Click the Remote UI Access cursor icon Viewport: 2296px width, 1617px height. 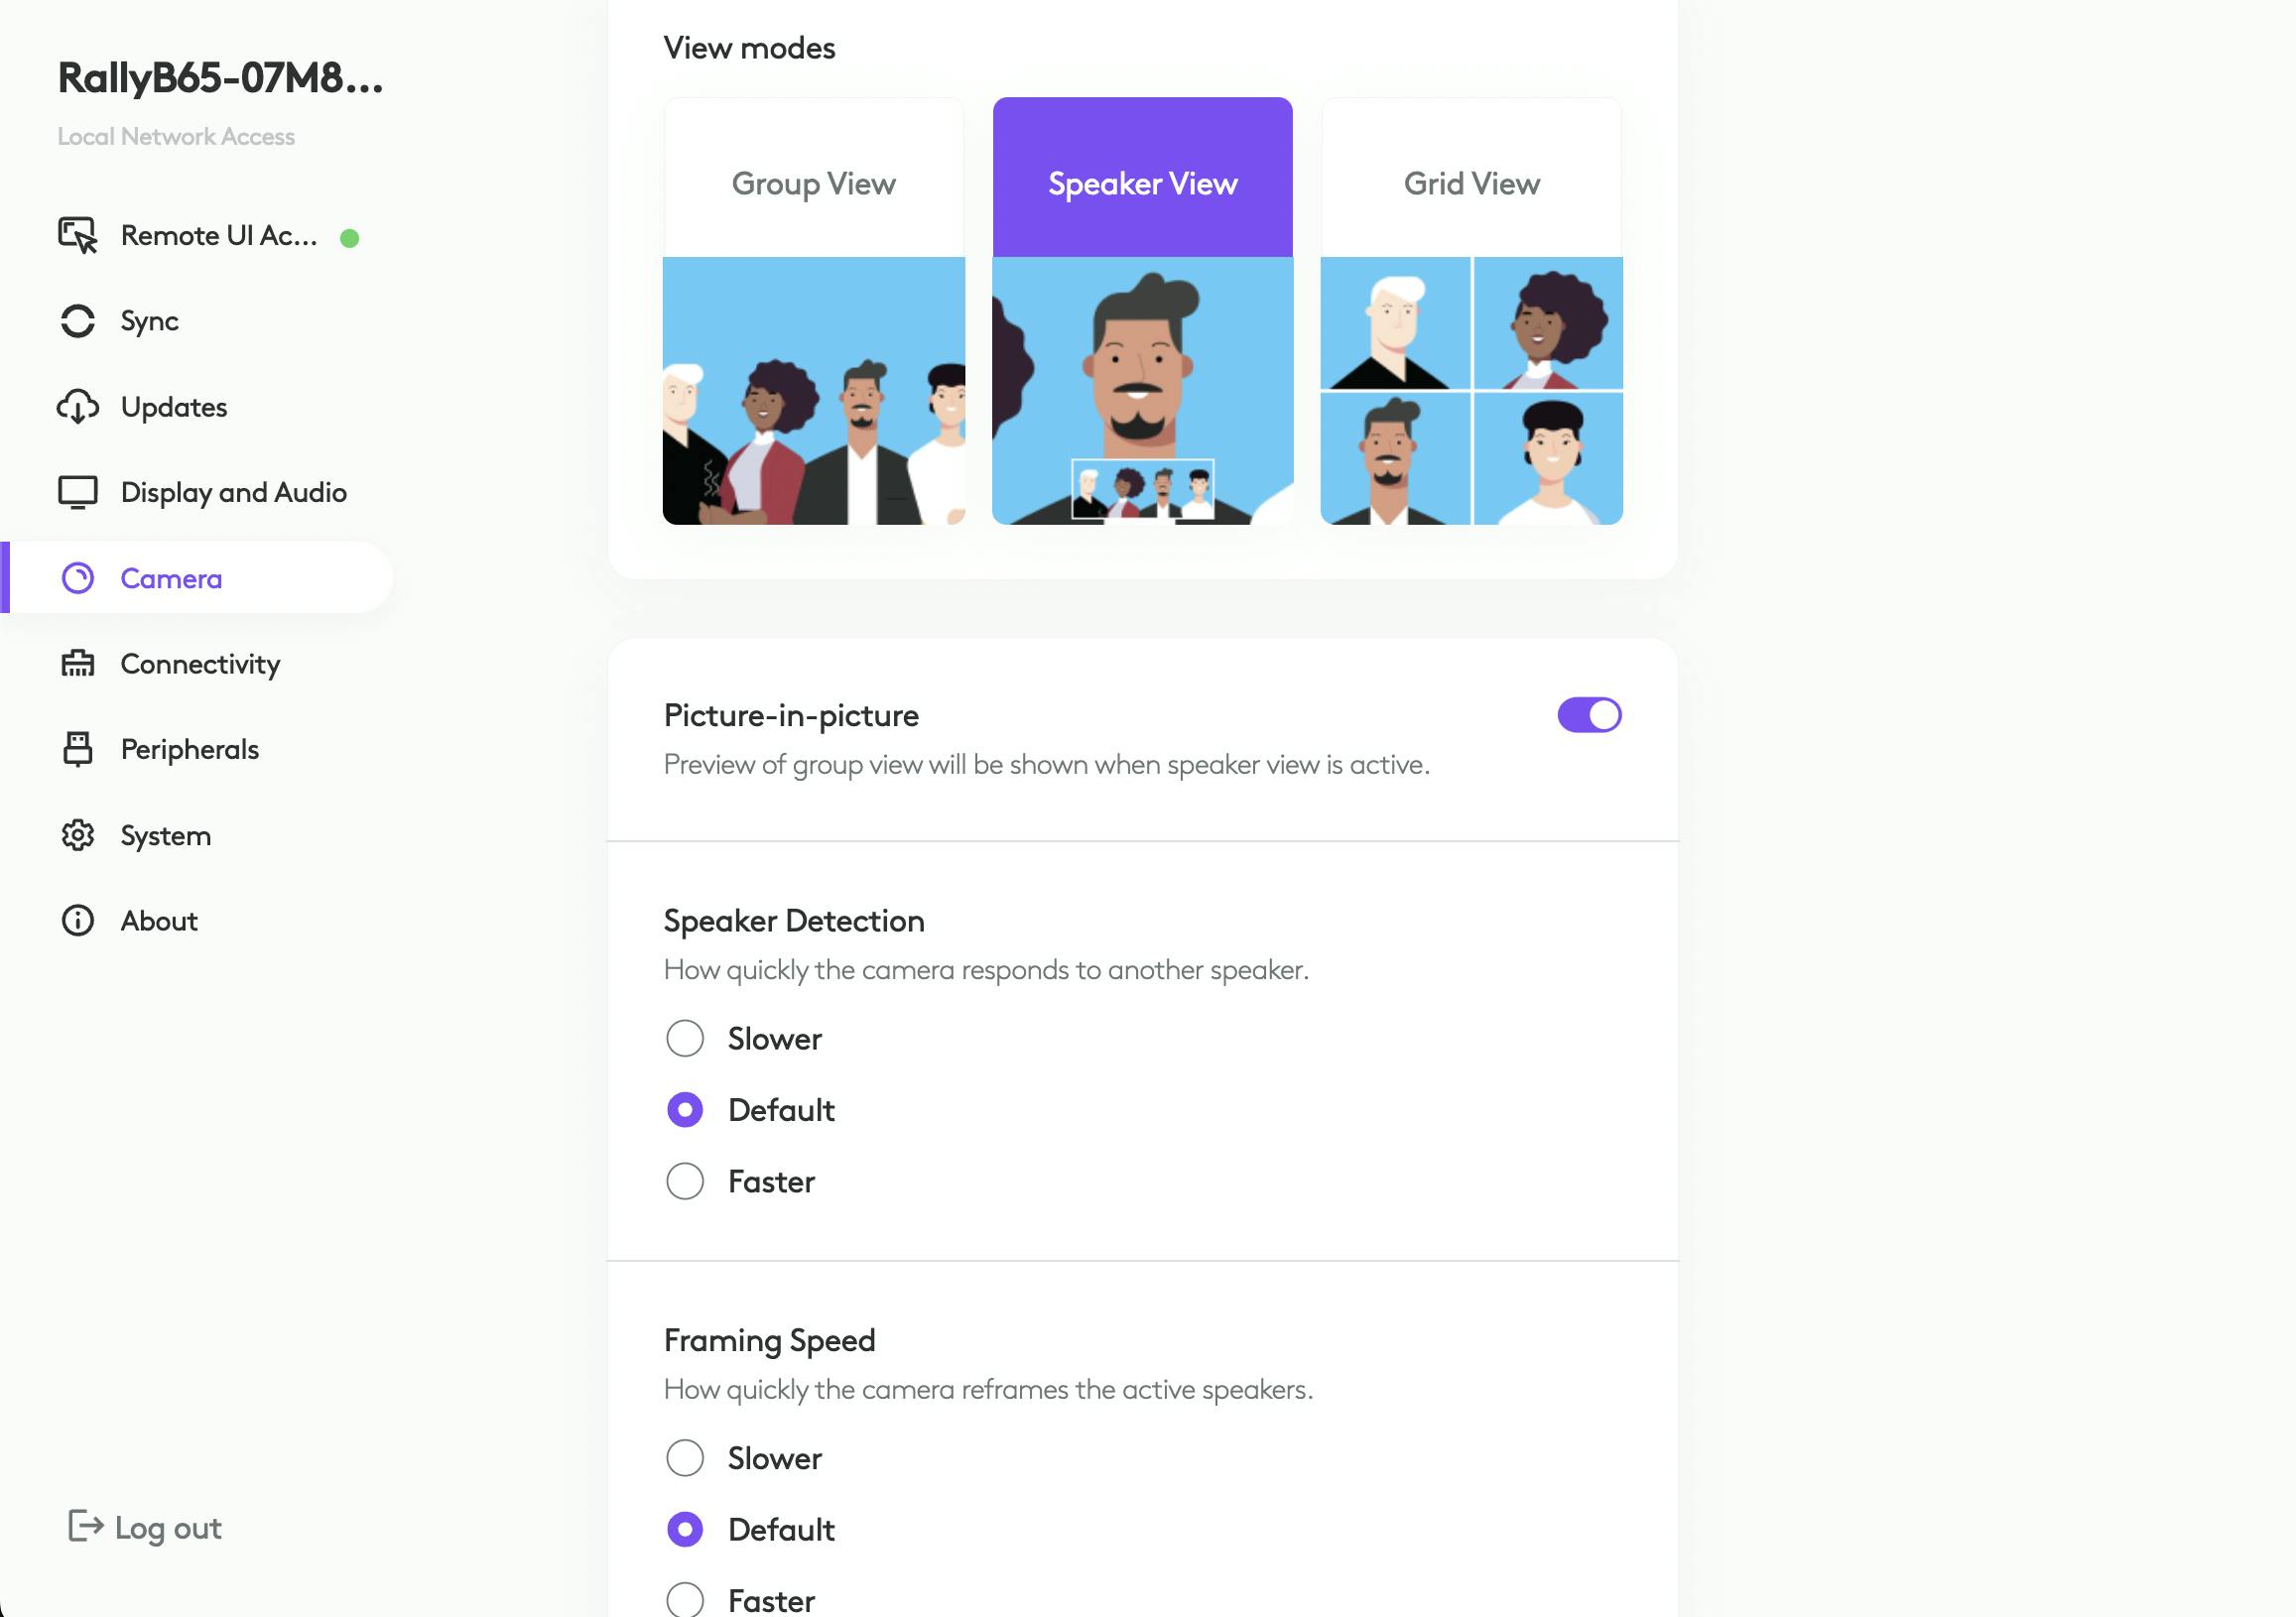tap(77, 235)
